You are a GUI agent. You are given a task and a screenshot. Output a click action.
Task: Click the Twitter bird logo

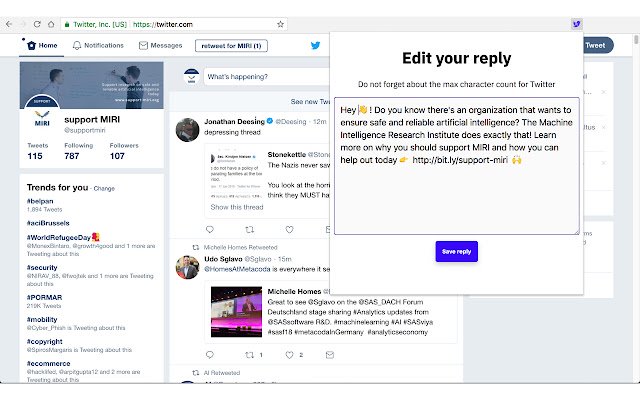[315, 45]
